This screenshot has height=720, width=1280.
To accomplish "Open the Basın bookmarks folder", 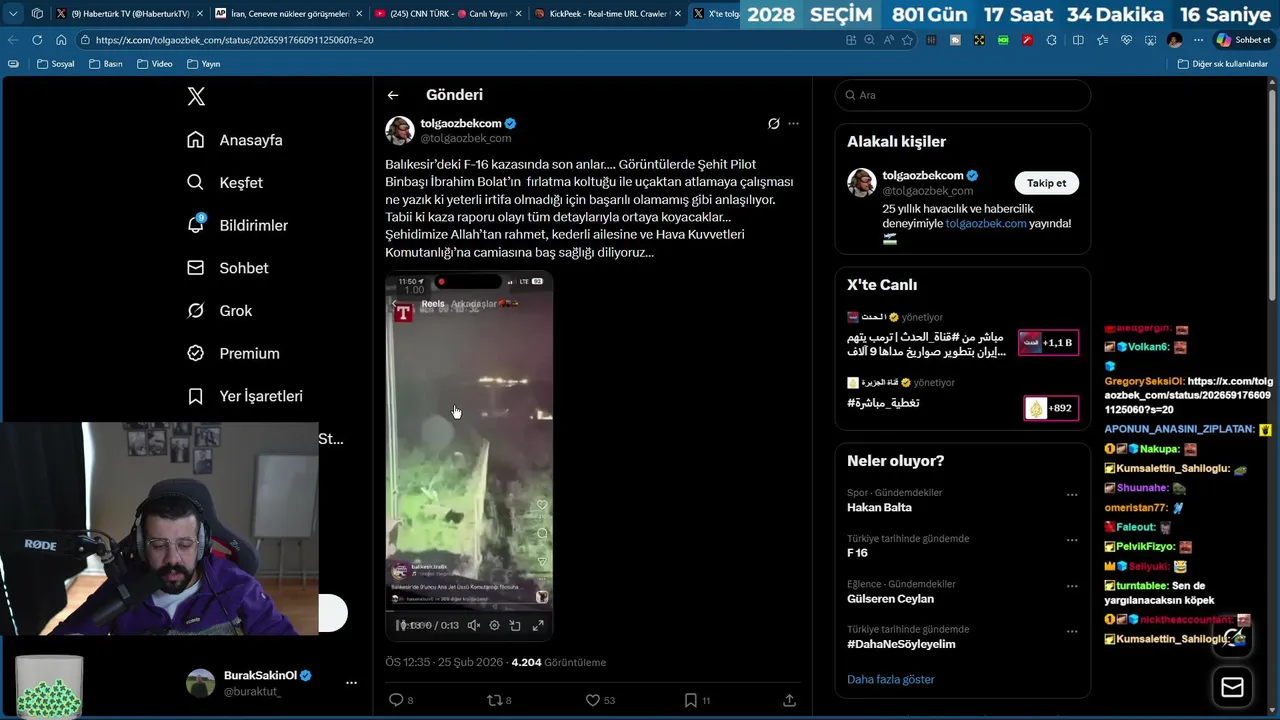I will pos(105,64).
